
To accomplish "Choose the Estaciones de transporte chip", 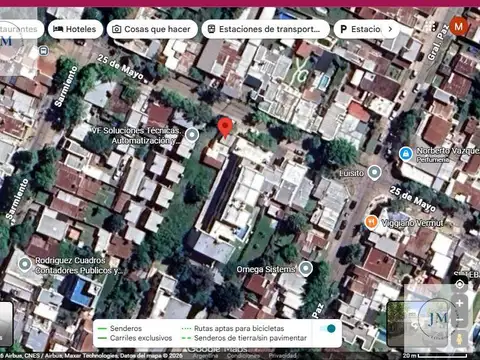I will (x=265, y=29).
